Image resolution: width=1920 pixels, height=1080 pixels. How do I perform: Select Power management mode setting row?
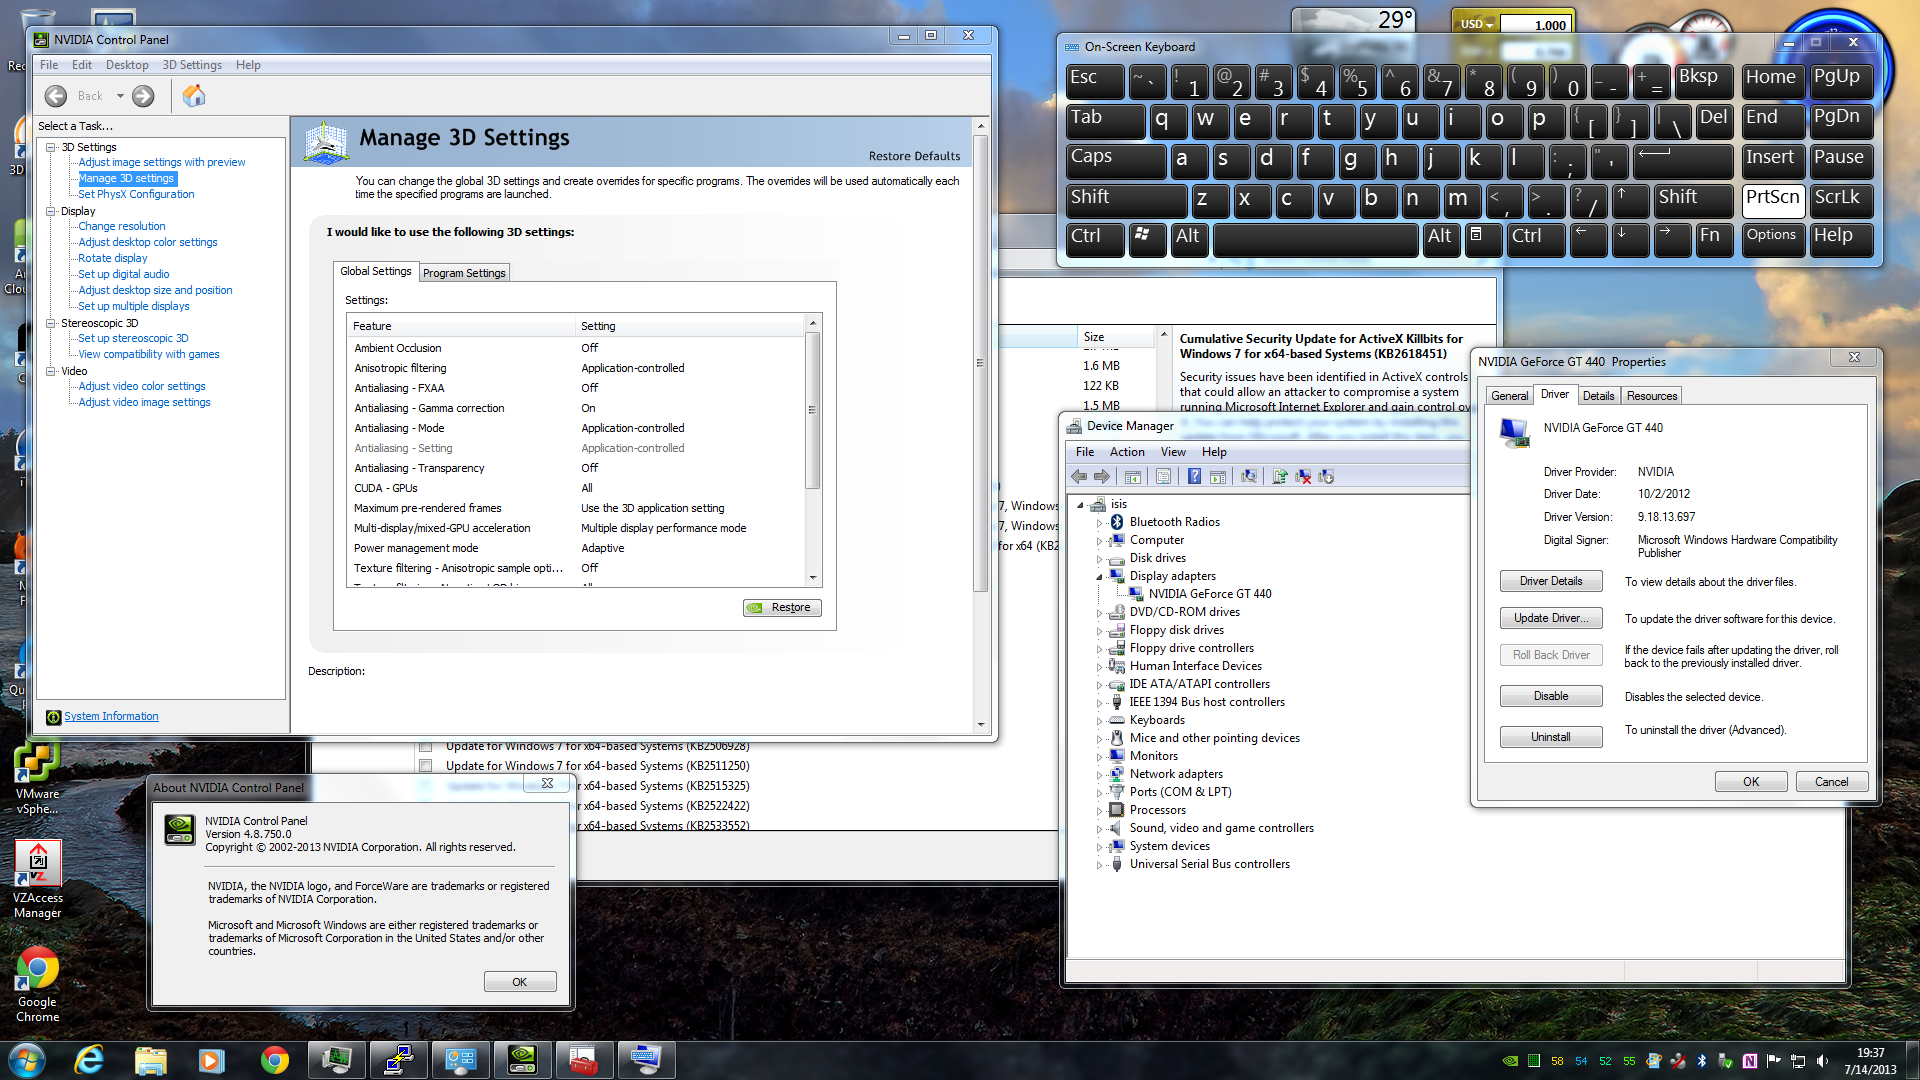coord(575,548)
